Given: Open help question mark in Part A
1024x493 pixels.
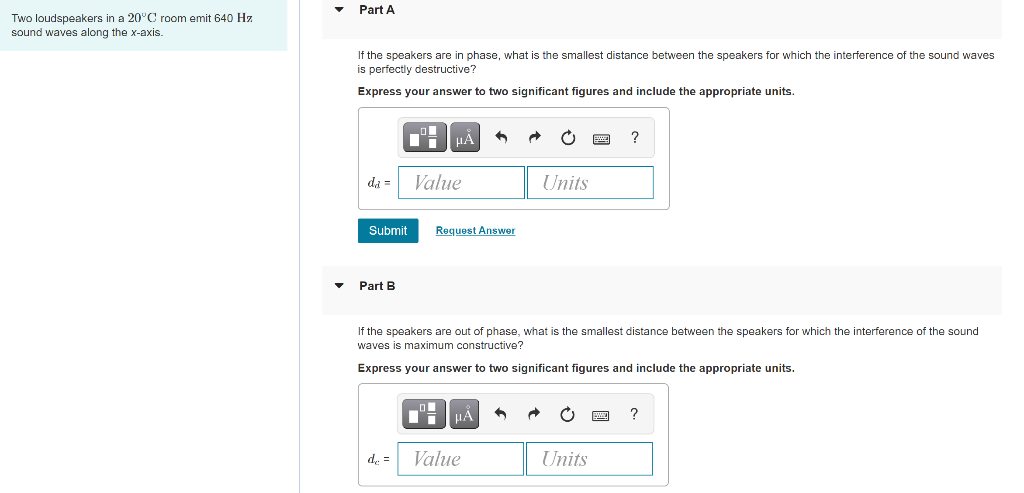Looking at the screenshot, I should pyautogui.click(x=634, y=137).
